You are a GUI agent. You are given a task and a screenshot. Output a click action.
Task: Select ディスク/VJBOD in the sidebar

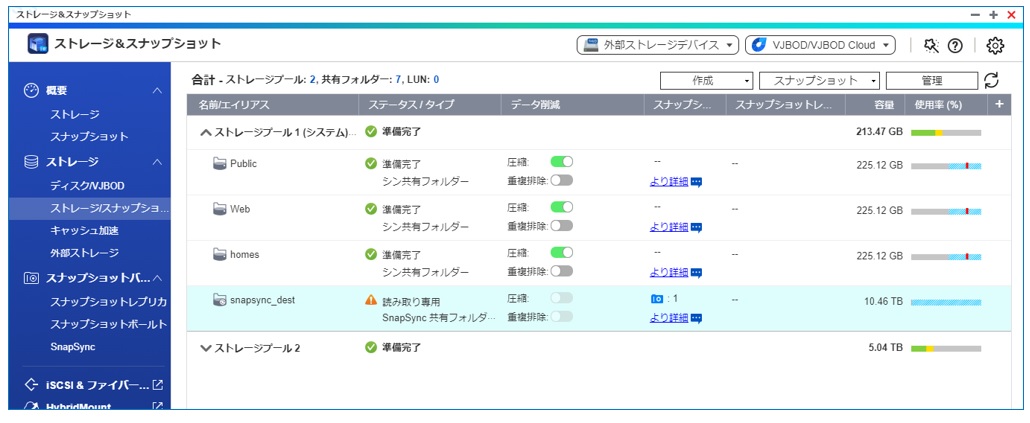pyautogui.click(x=87, y=186)
